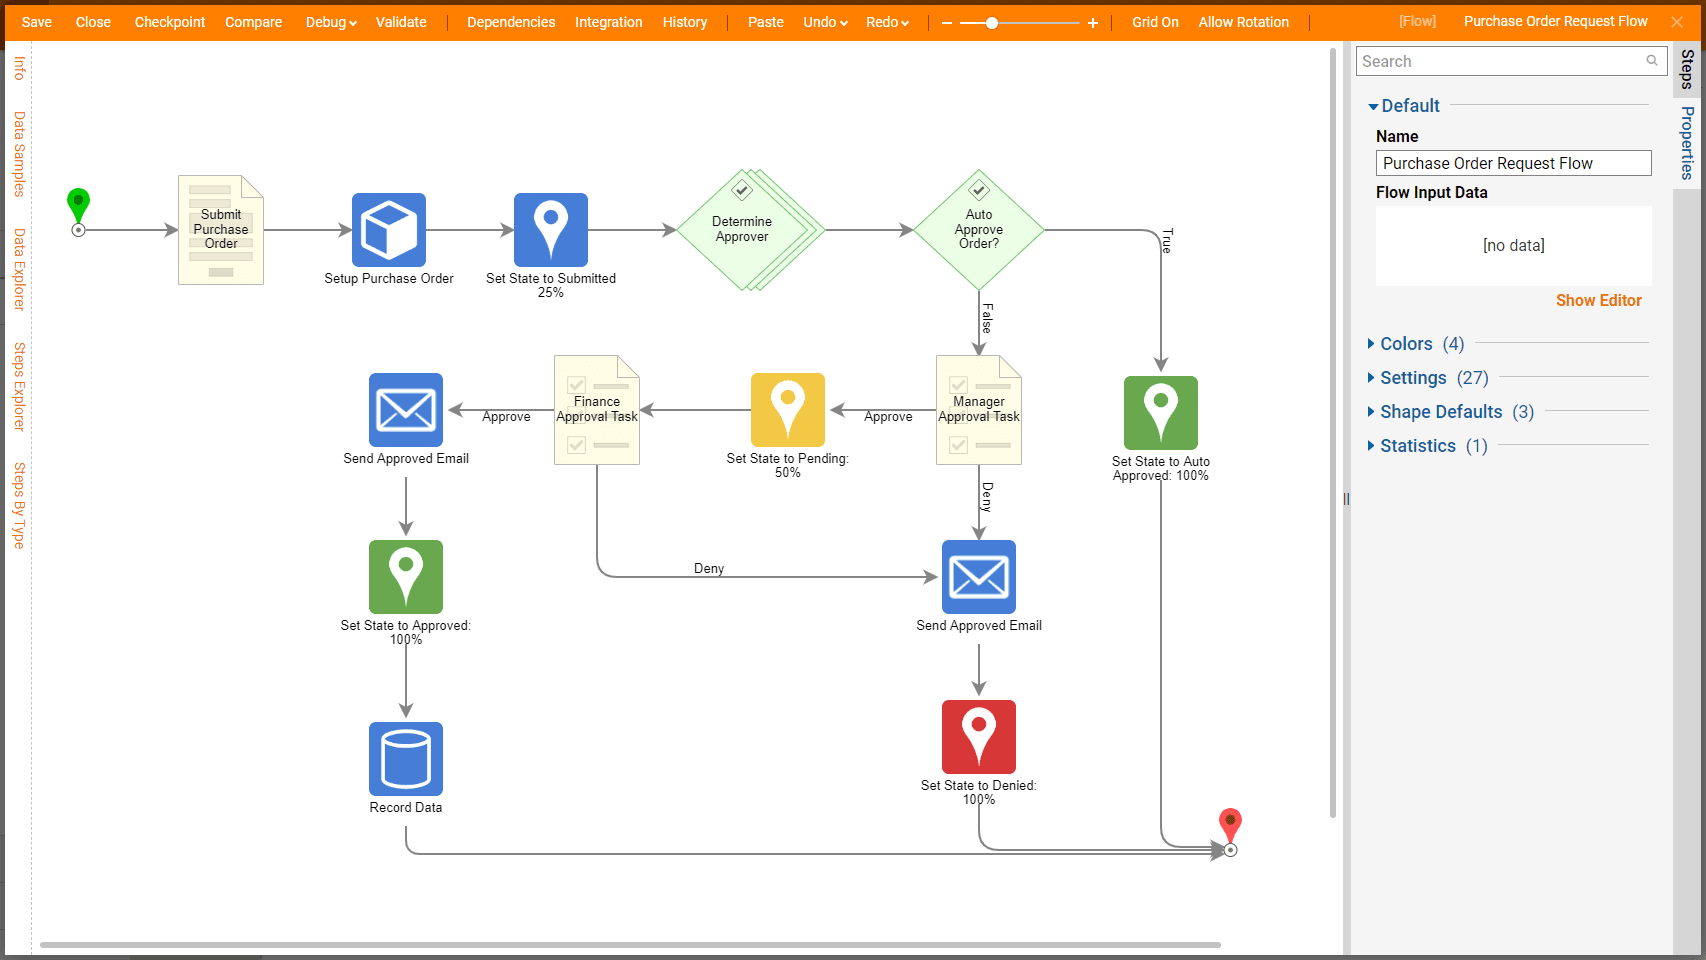The height and width of the screenshot is (960, 1706).
Task: Collapse the Default properties section
Action: (x=1404, y=106)
